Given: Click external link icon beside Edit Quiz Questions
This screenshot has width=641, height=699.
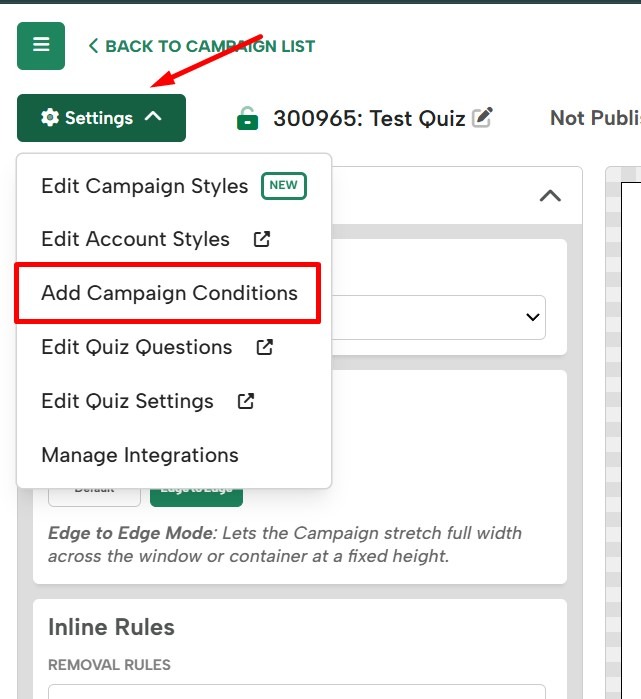Looking at the screenshot, I should [x=265, y=348].
